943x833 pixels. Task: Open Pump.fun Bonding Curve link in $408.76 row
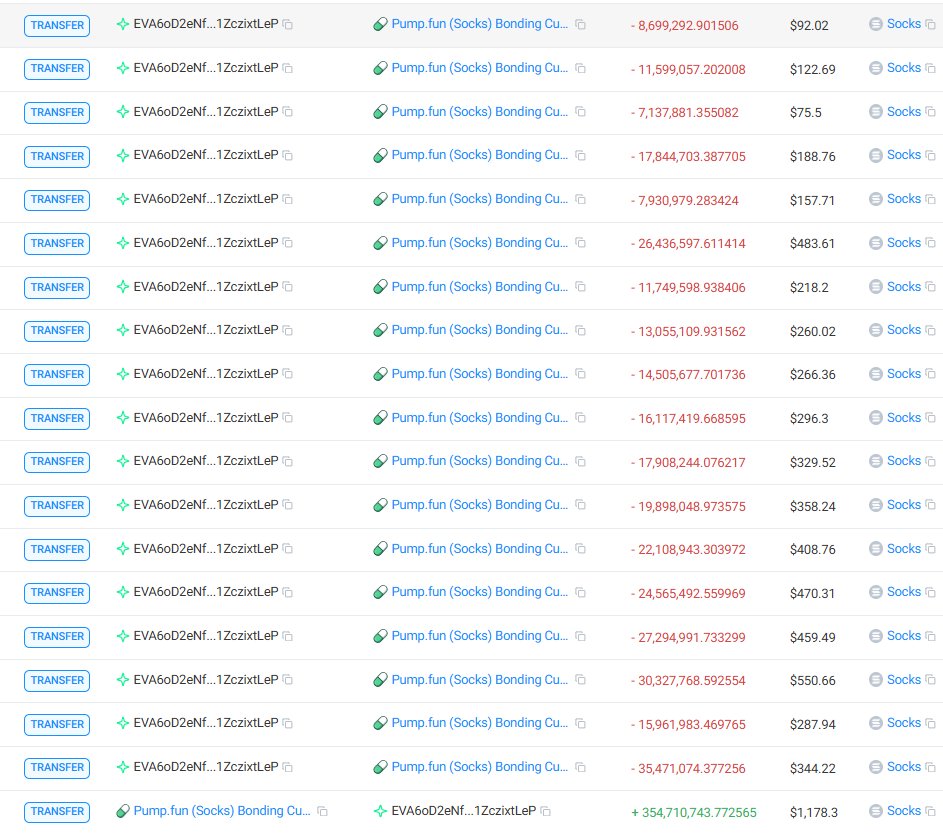(479, 549)
